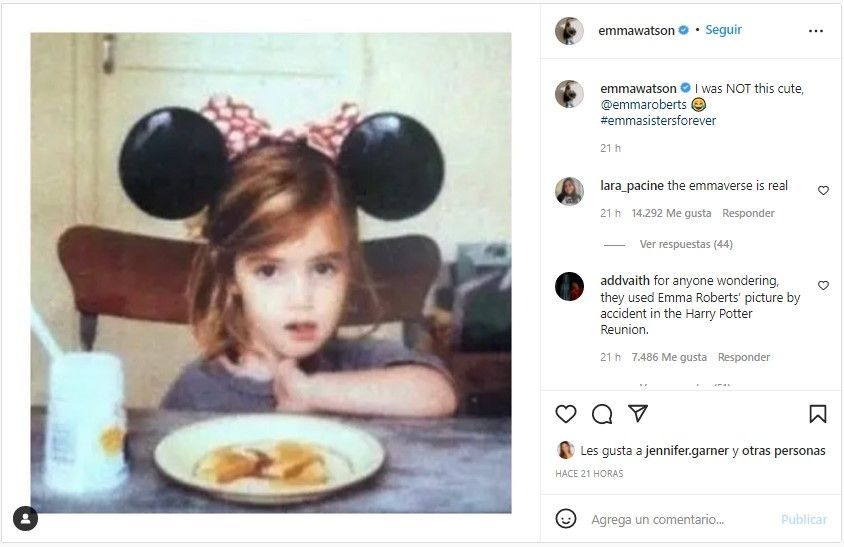Click emoji smiley icon in comment box
The width and height of the screenshot is (844, 547).
point(566,519)
